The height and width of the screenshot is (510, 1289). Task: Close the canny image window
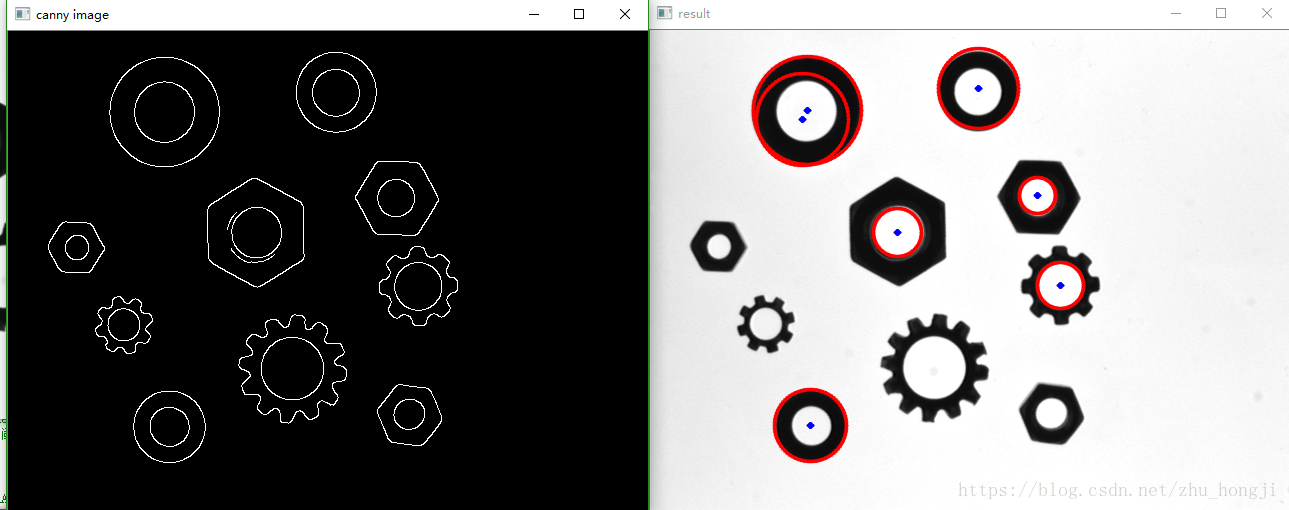(625, 15)
